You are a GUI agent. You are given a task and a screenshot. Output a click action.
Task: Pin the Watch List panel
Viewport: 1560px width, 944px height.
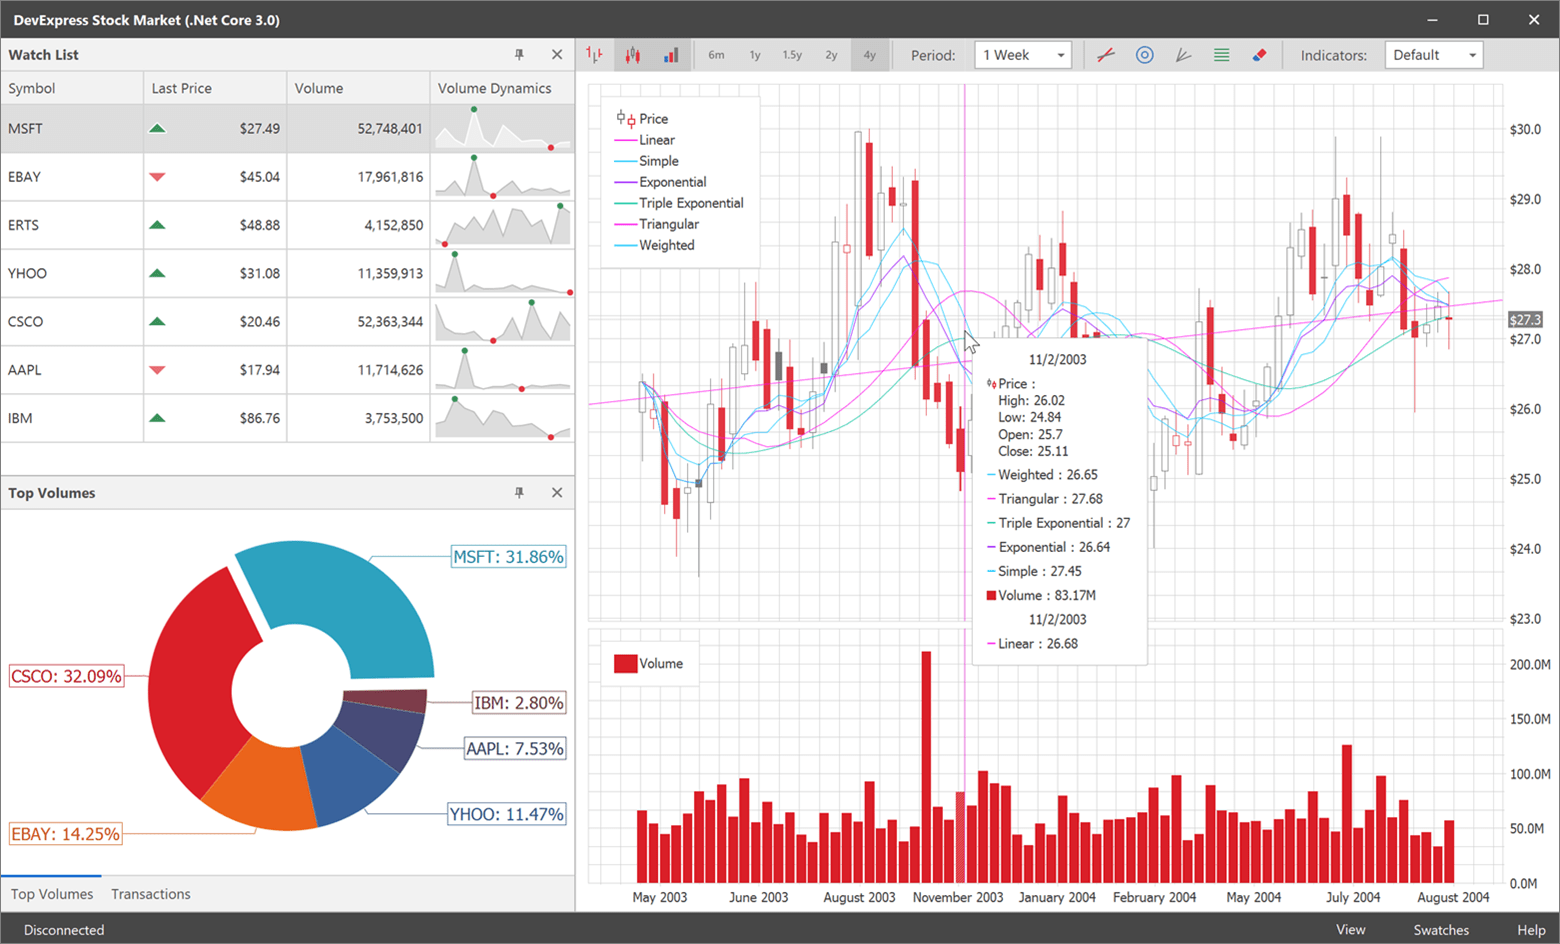tap(519, 55)
